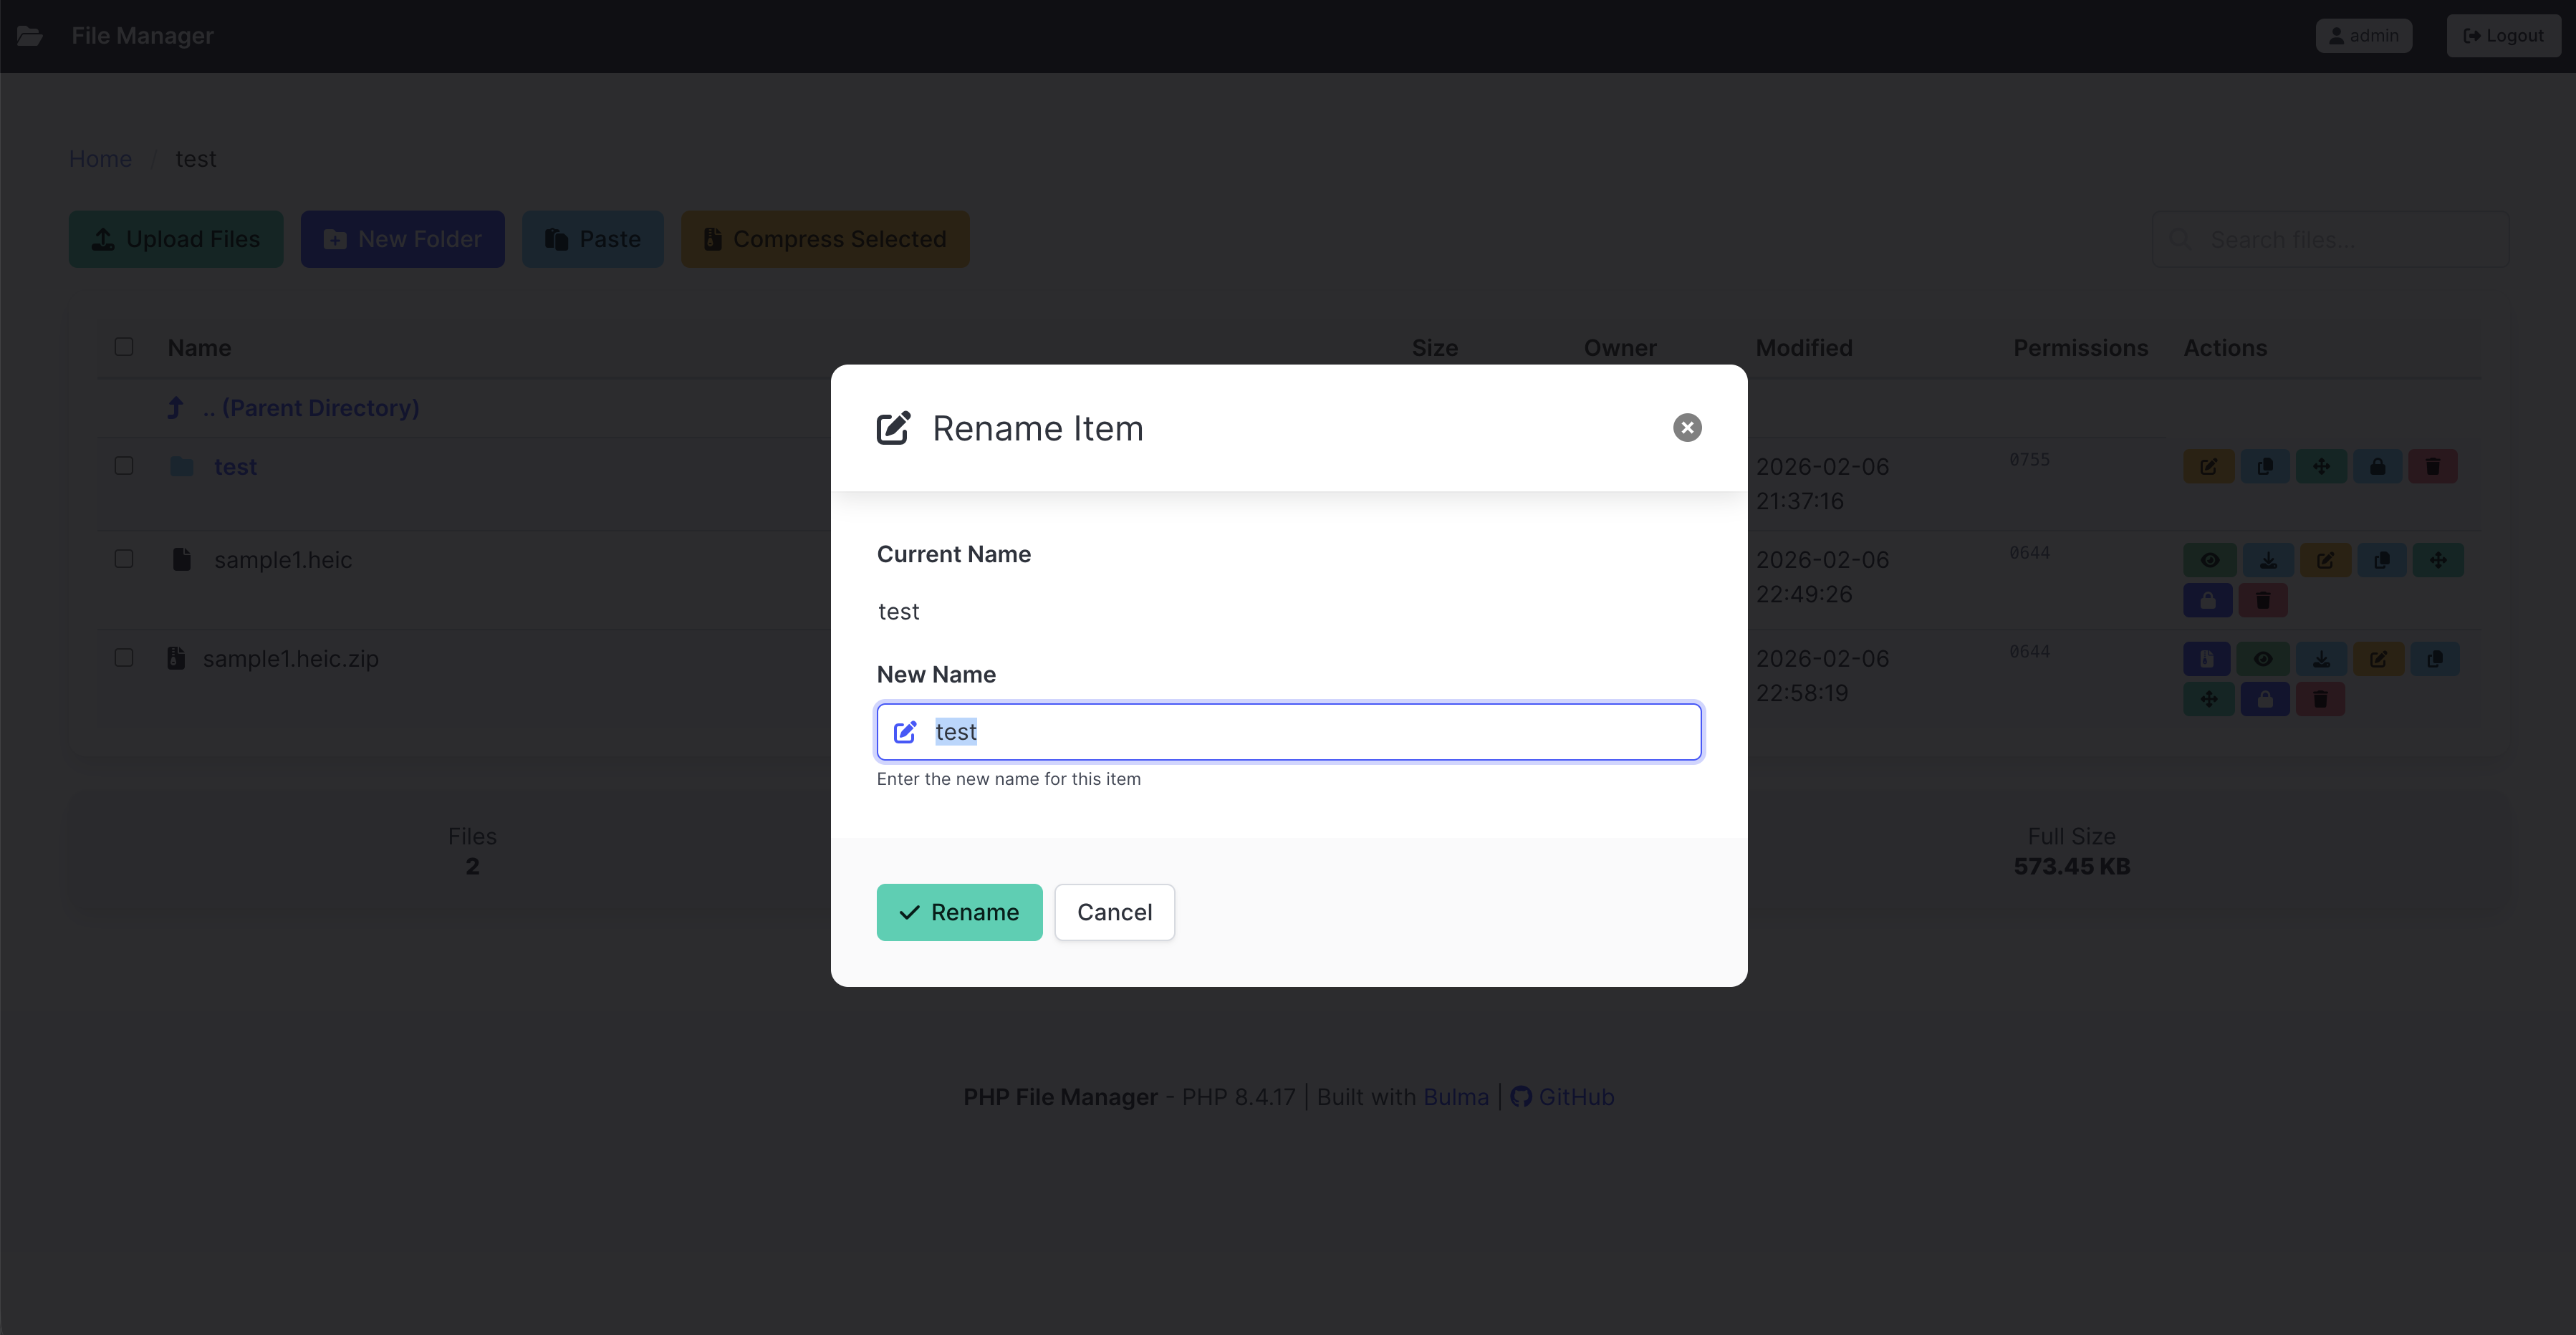Viewport: 2576px width, 1335px height.
Task: Click the extract archive icon for sample1.heic.zip
Action: tap(2206, 659)
